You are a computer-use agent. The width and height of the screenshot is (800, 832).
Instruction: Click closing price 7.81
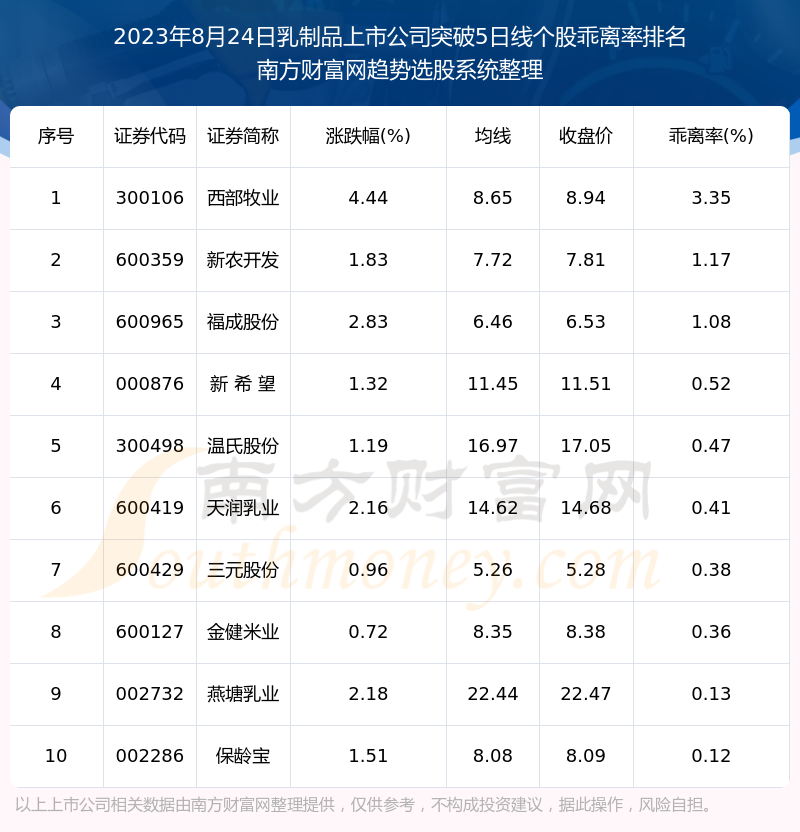point(586,260)
